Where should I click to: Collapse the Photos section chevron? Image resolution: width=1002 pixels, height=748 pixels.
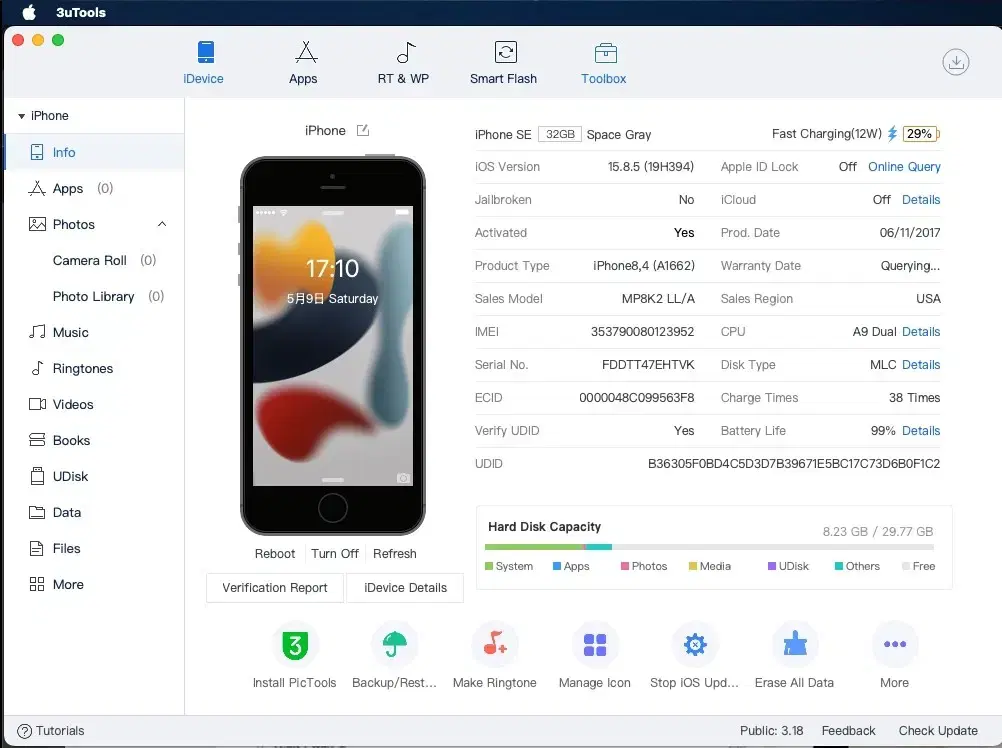pyautogui.click(x=162, y=224)
